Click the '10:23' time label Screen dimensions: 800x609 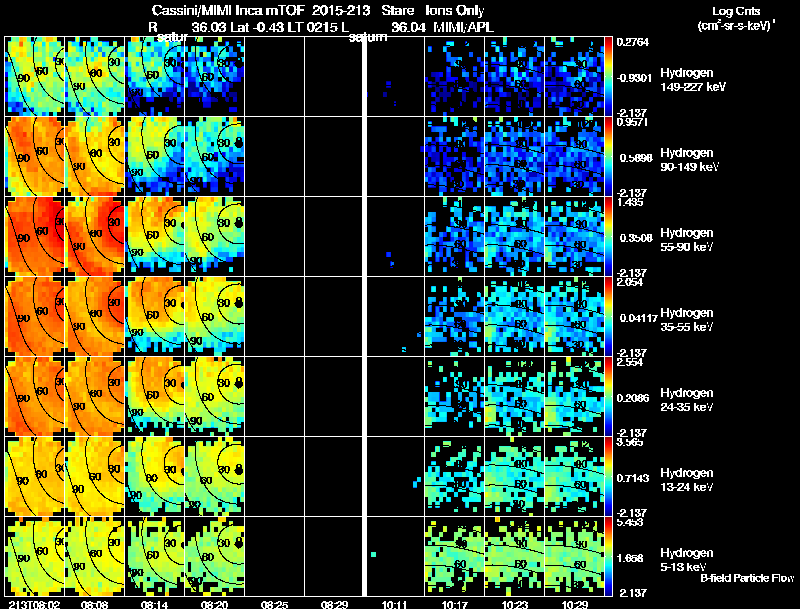tap(514, 604)
